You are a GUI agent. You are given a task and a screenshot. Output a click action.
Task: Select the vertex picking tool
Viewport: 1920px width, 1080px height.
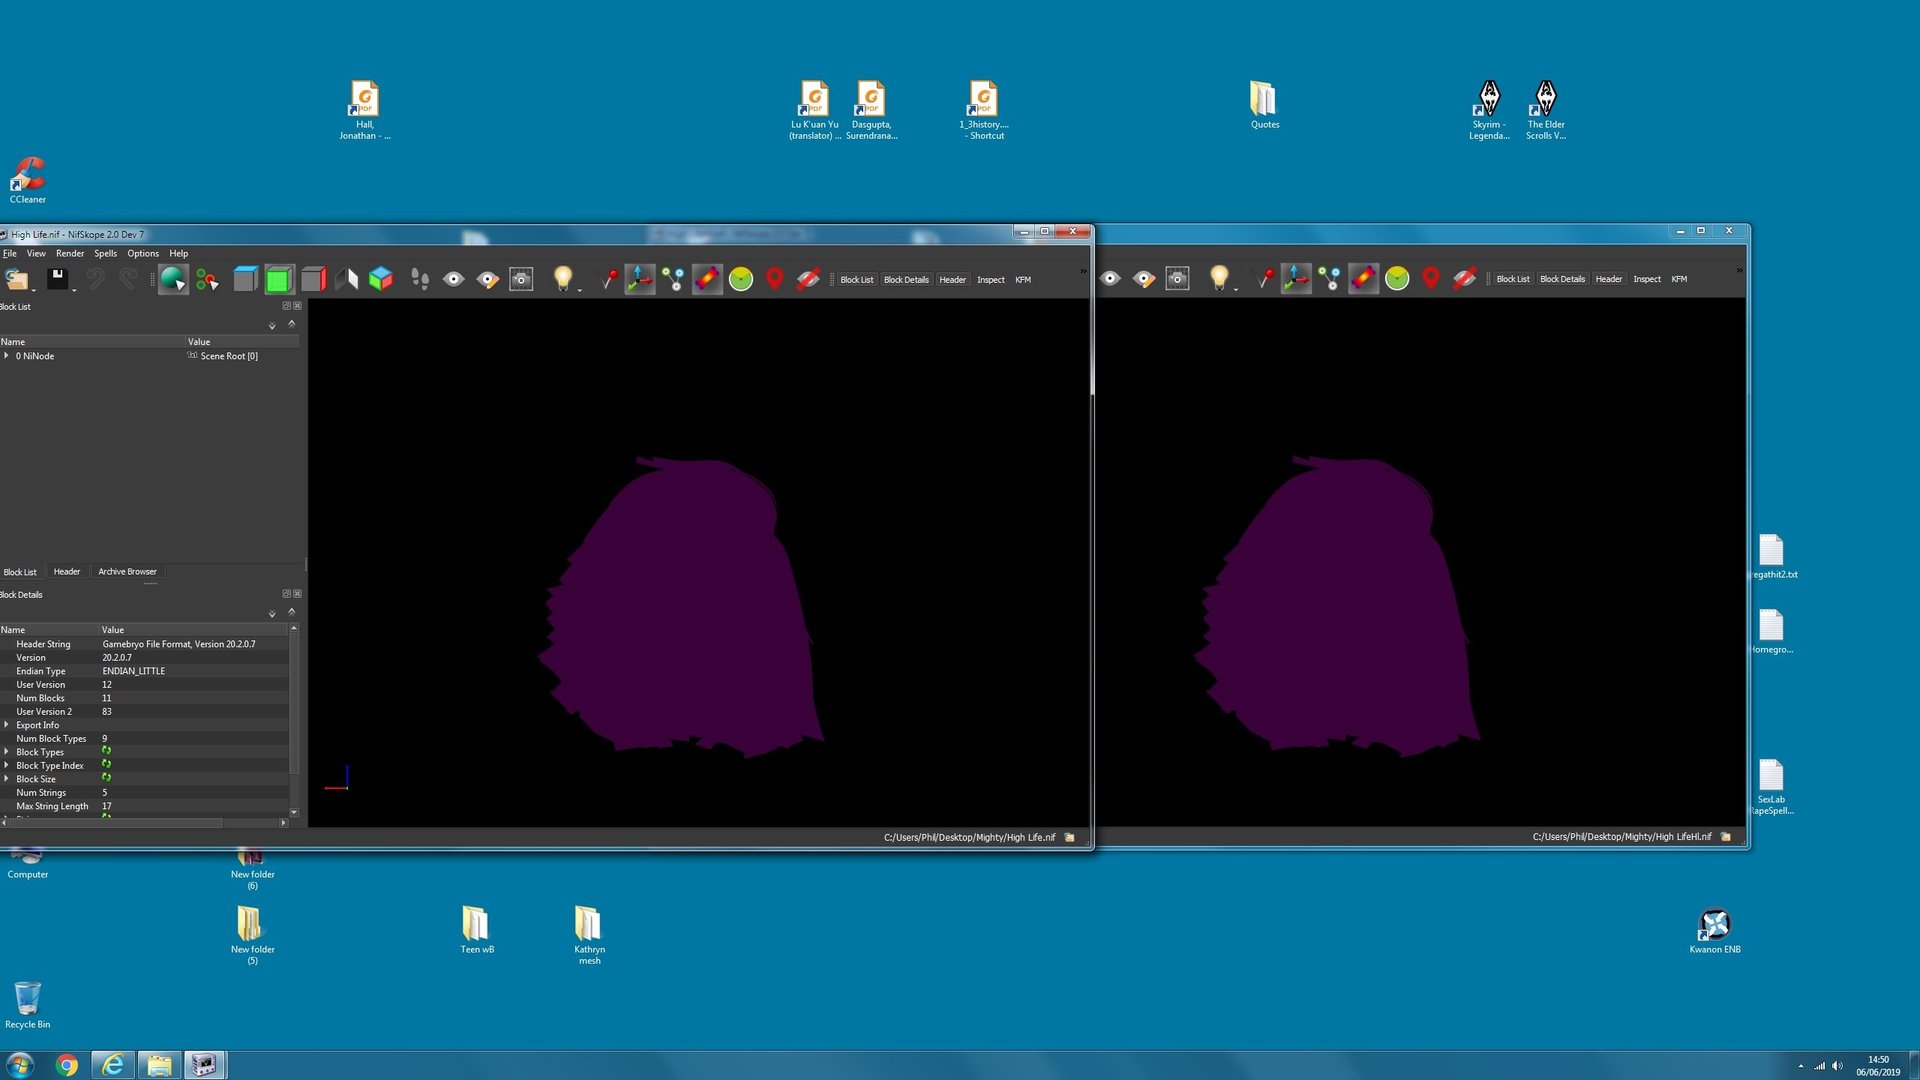207,279
